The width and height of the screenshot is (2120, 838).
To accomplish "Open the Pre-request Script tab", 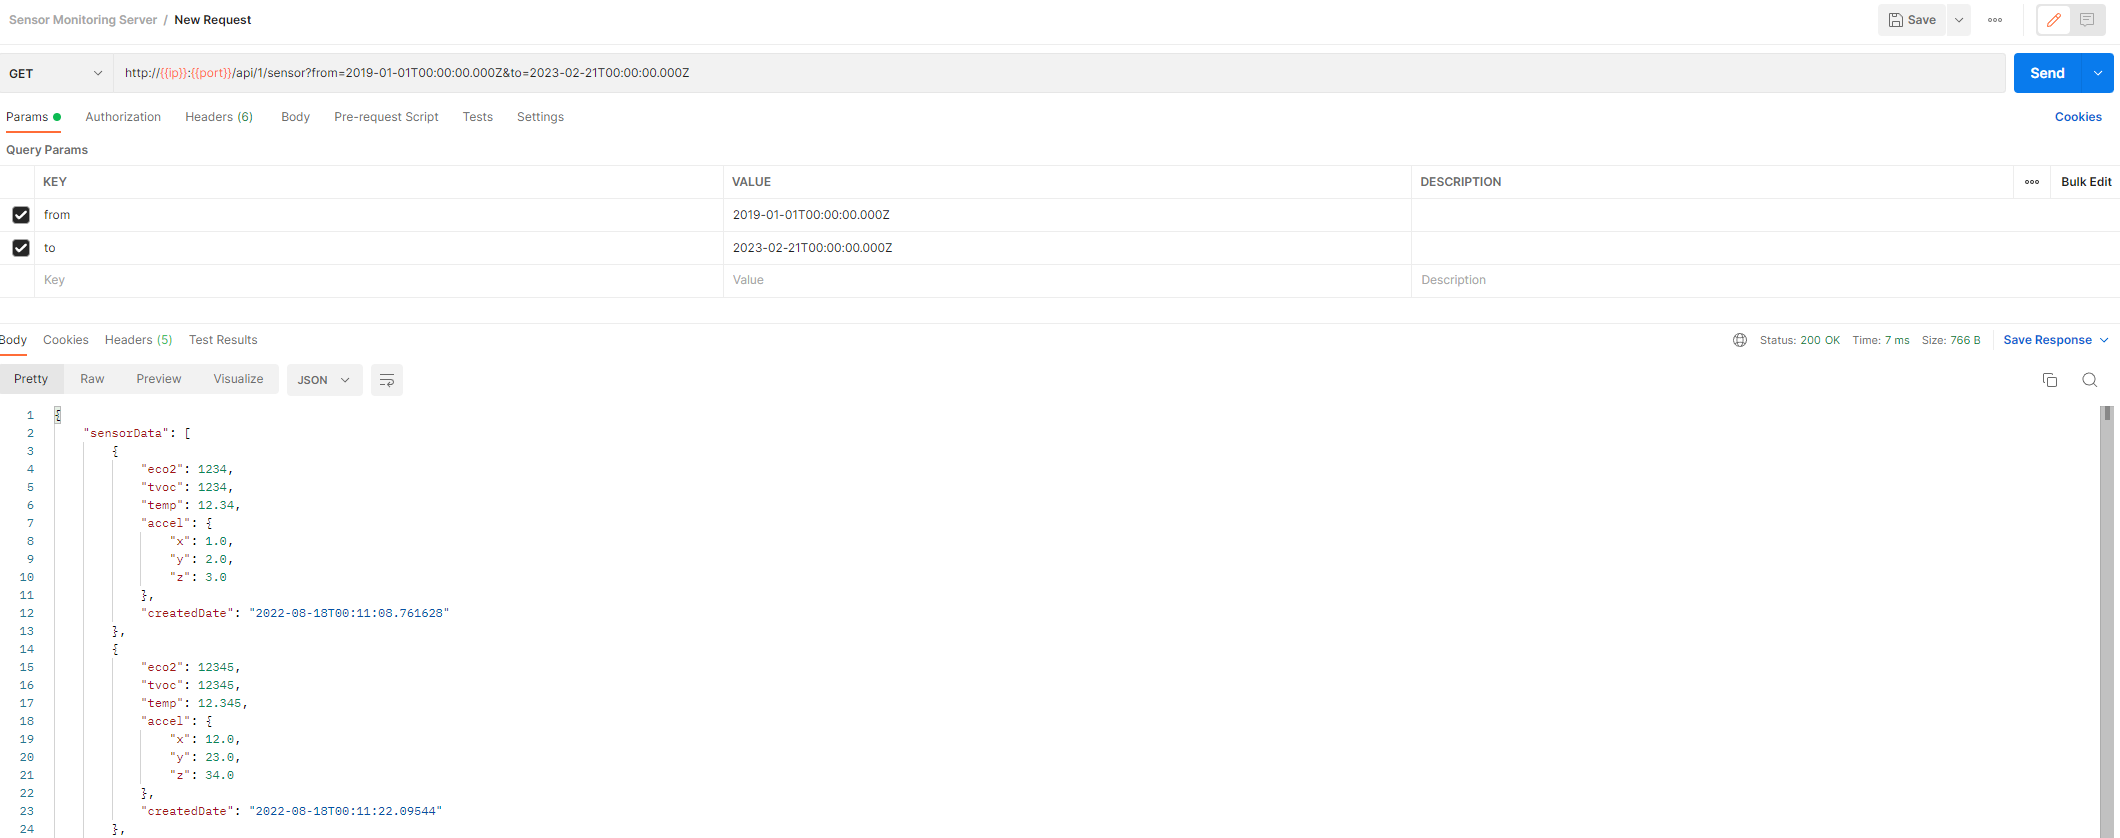I will point(386,117).
